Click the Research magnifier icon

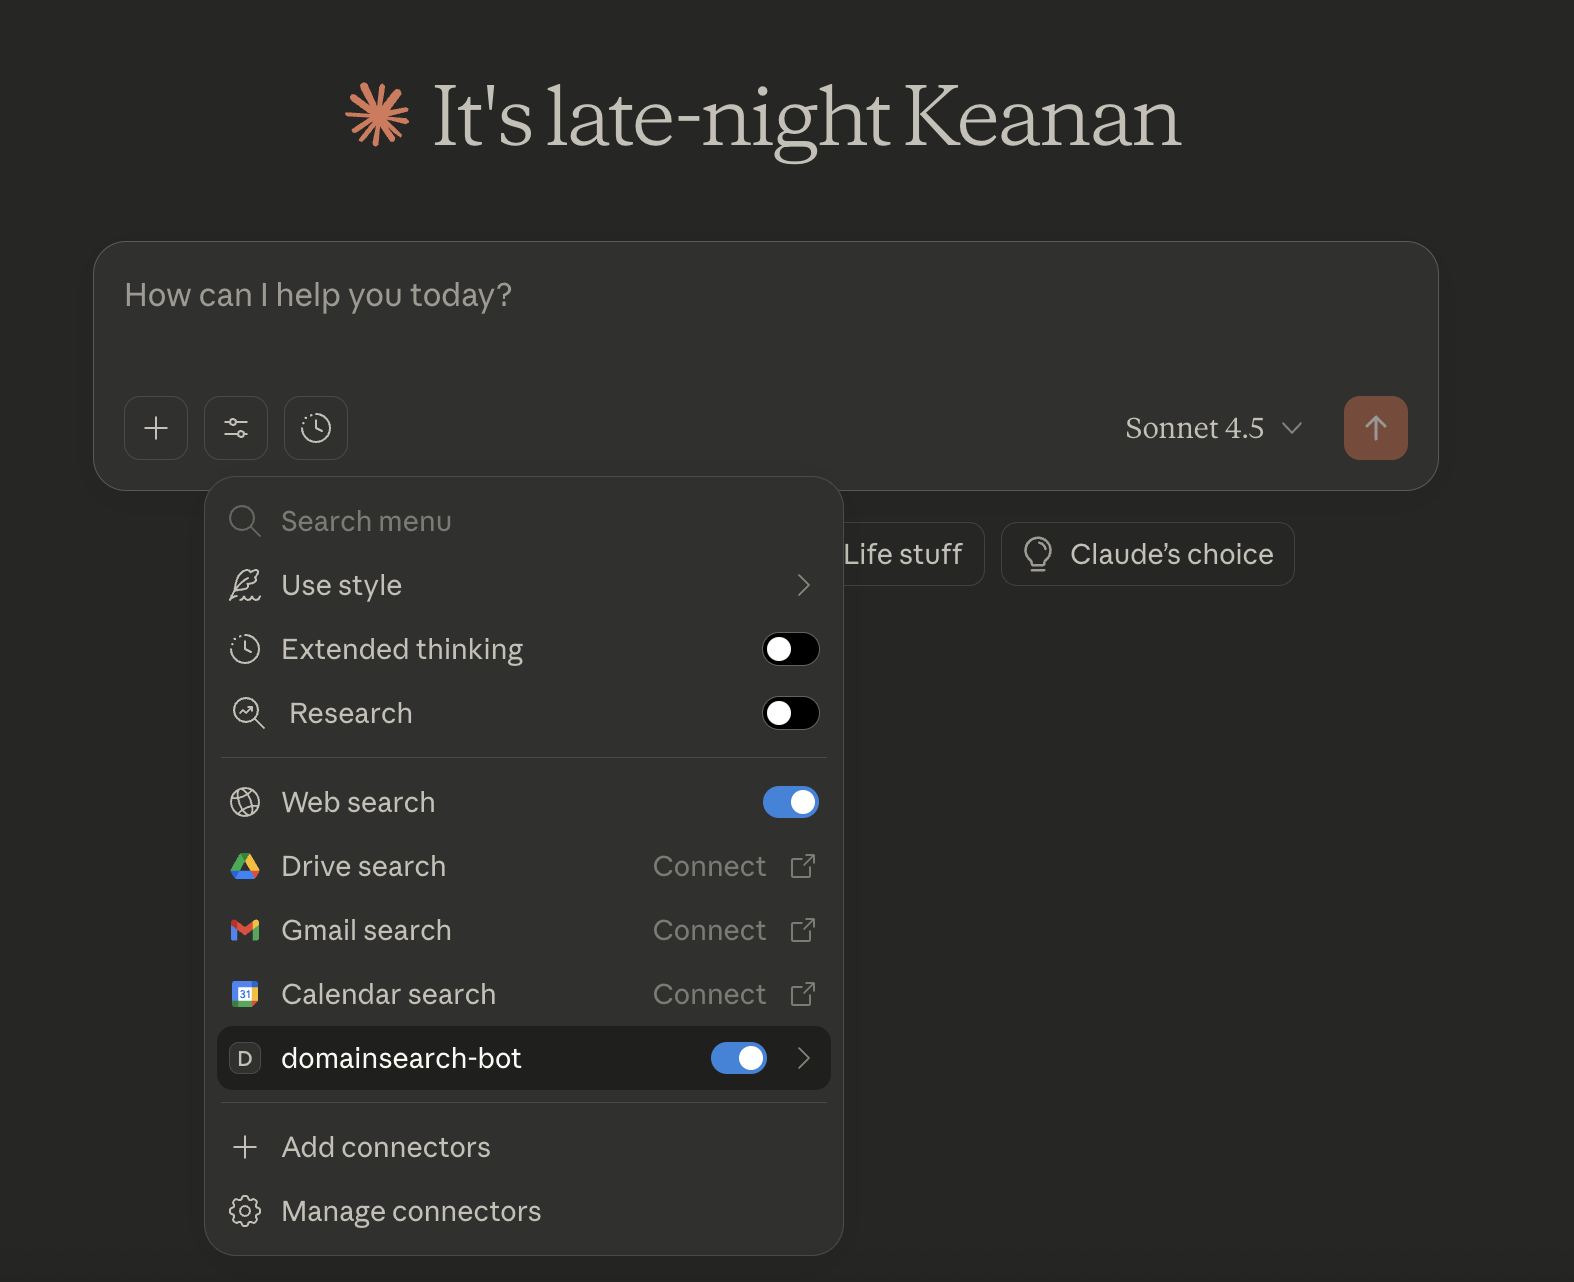pyautogui.click(x=249, y=713)
